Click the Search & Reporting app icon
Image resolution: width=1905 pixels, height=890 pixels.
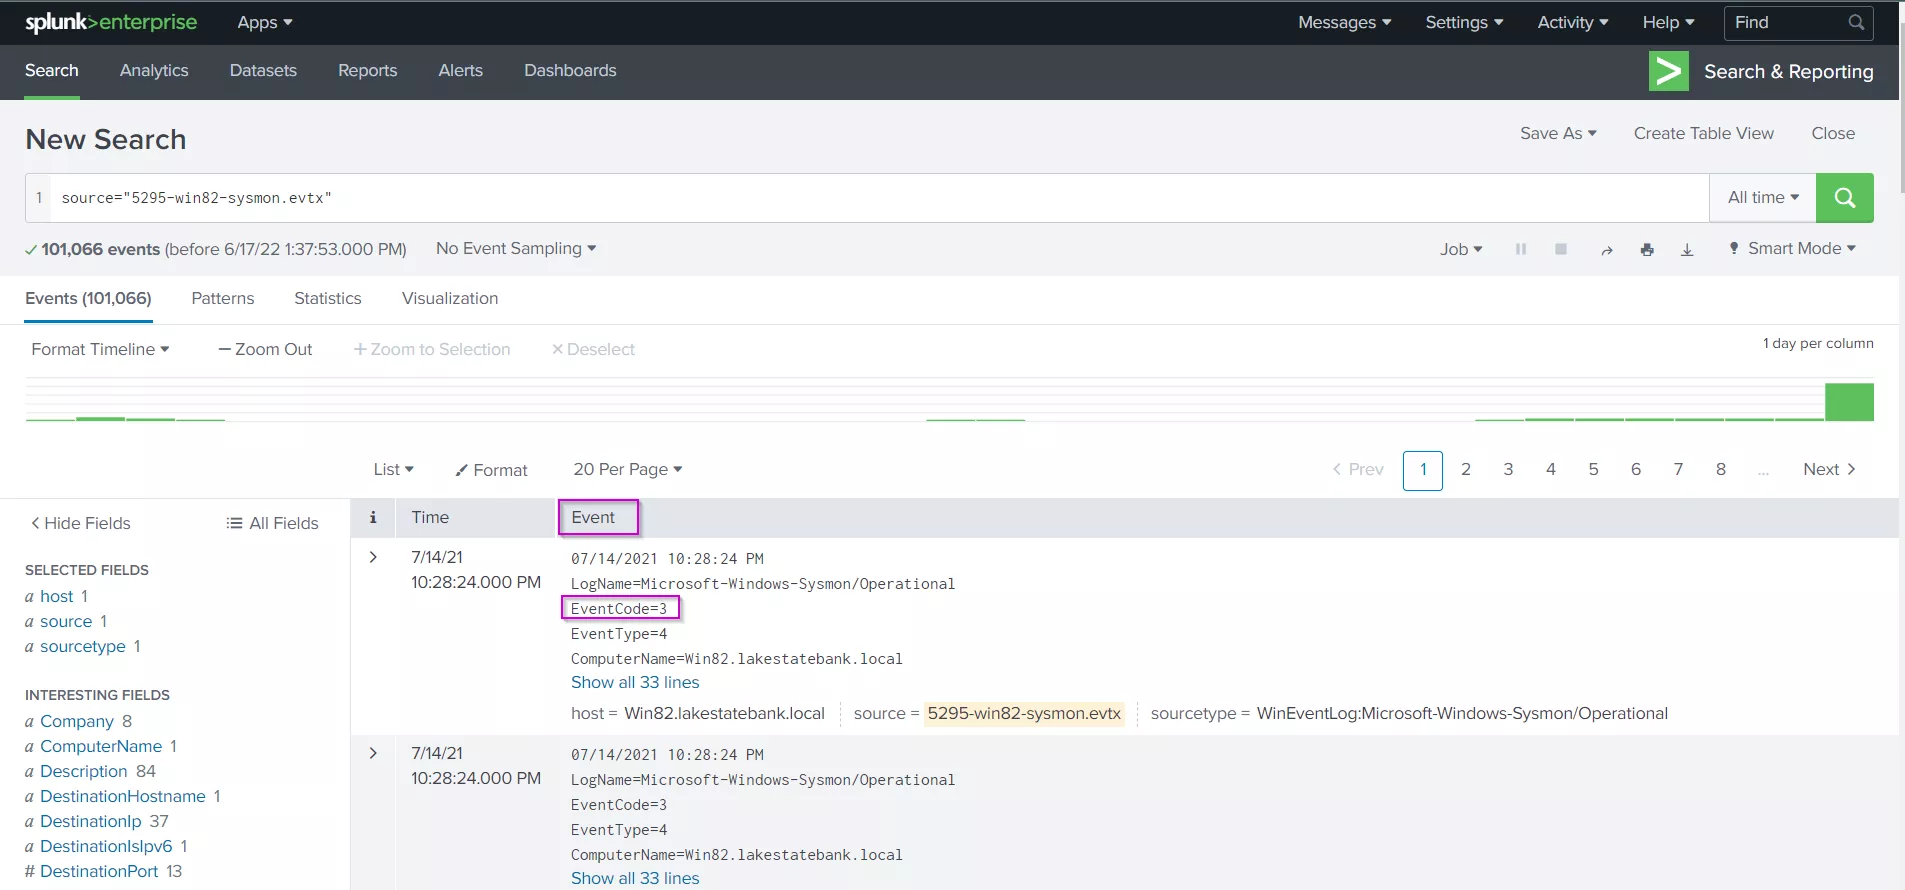pos(1668,71)
